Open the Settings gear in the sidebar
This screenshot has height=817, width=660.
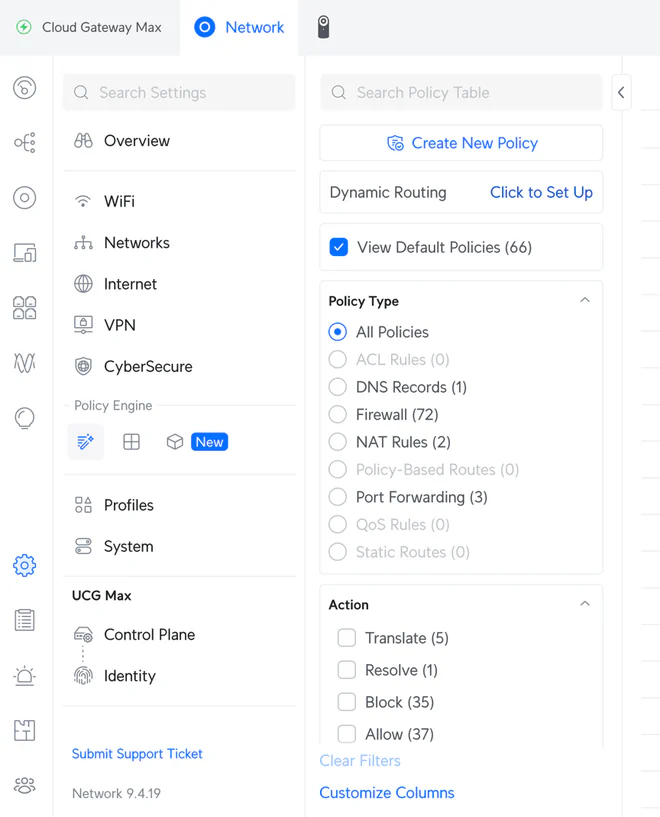point(24,565)
